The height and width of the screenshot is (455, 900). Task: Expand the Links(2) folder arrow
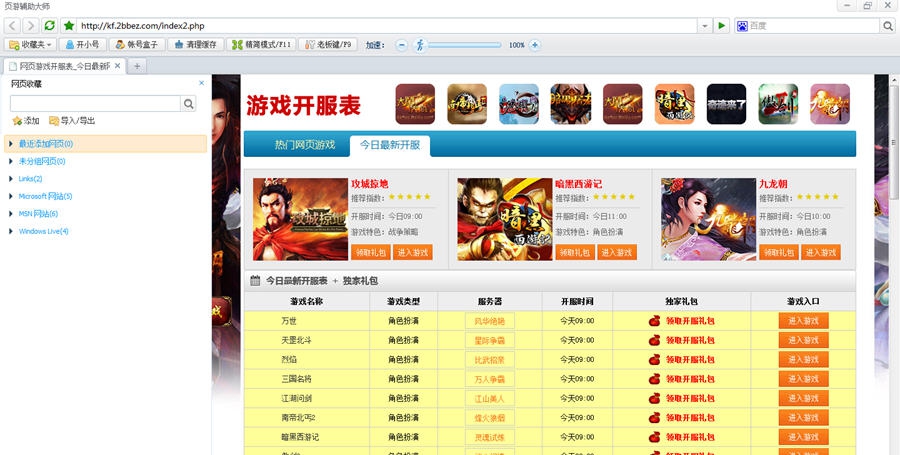tap(11, 179)
